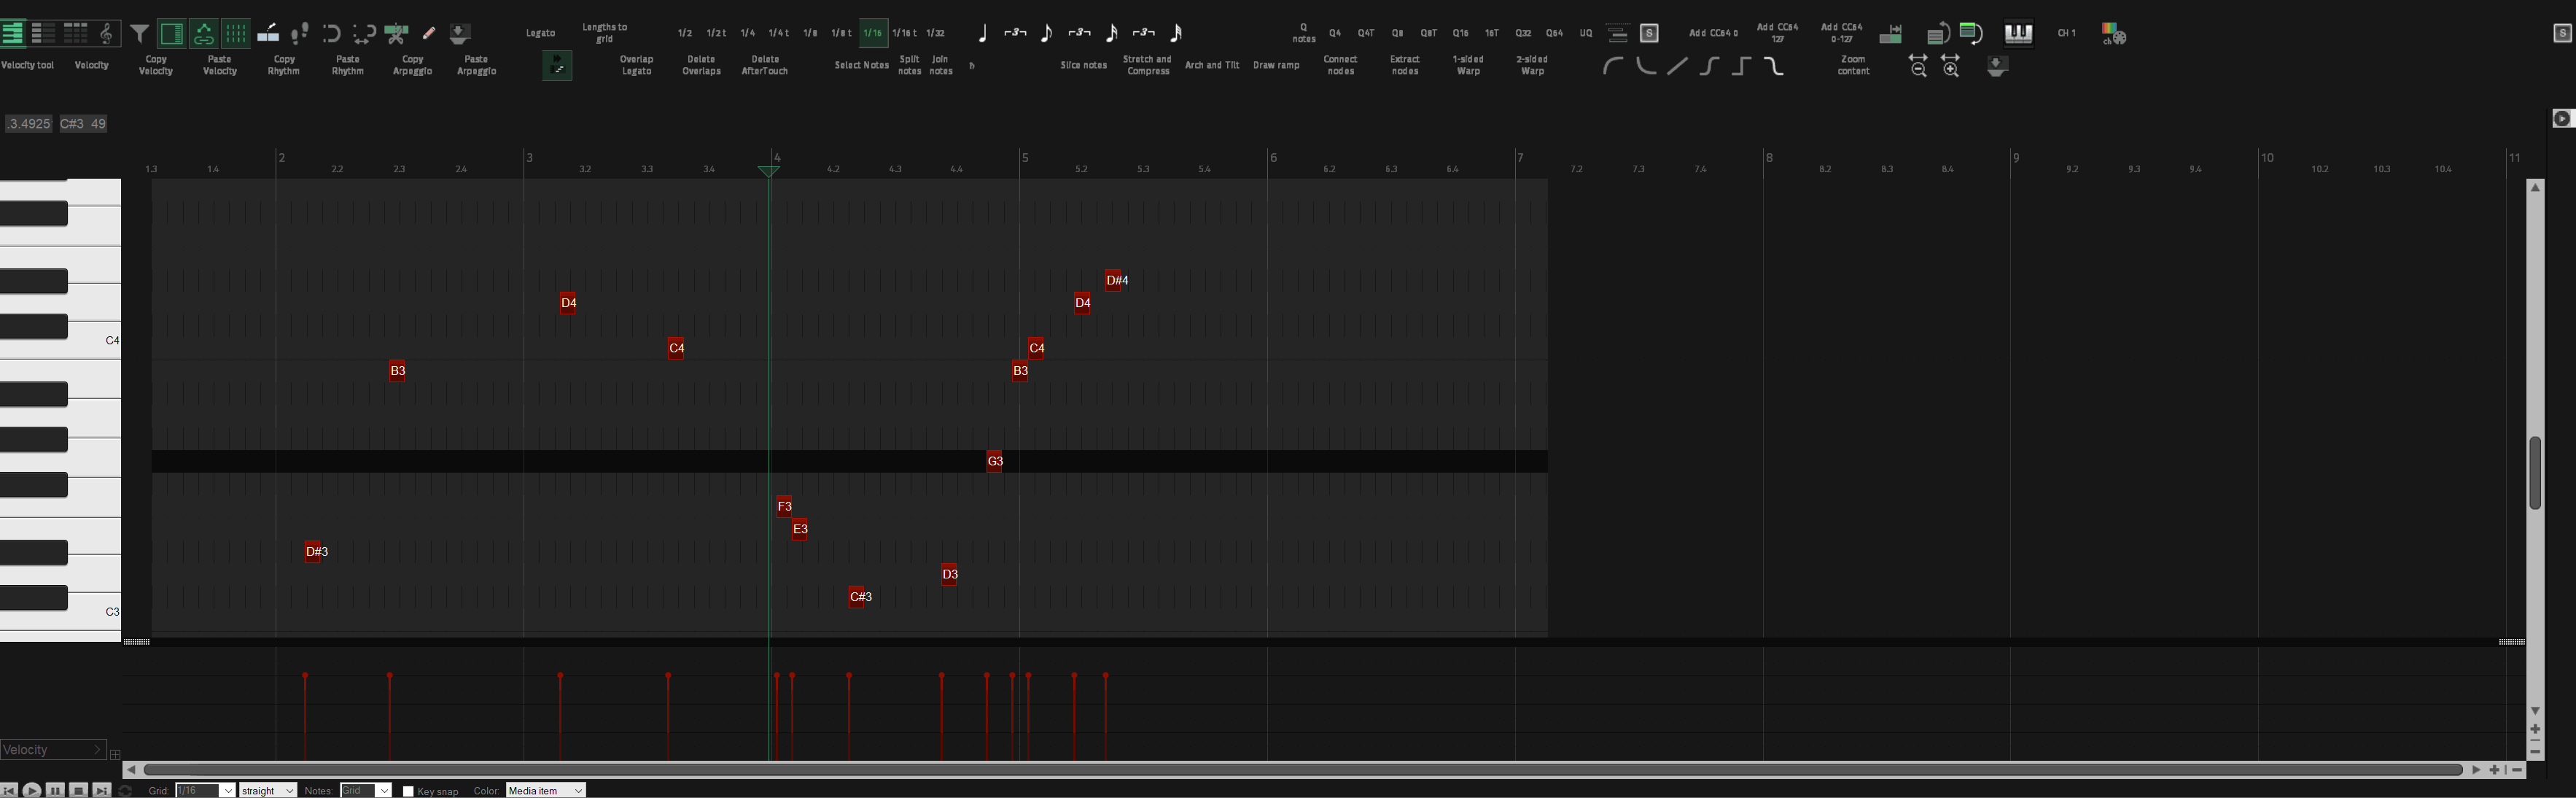Open the Grid size dropdown
This screenshot has height=798, width=2576.
(x=227, y=791)
